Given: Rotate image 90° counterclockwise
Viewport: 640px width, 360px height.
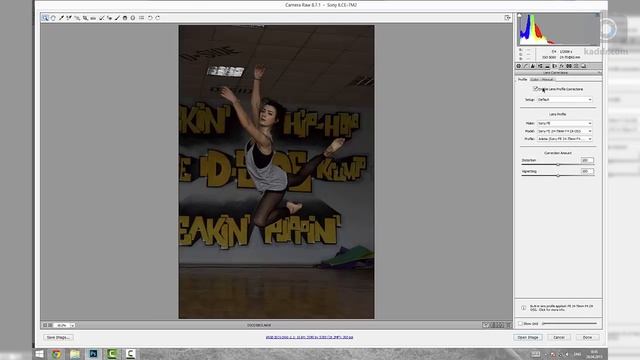Looking at the screenshot, I should tap(150, 18).
